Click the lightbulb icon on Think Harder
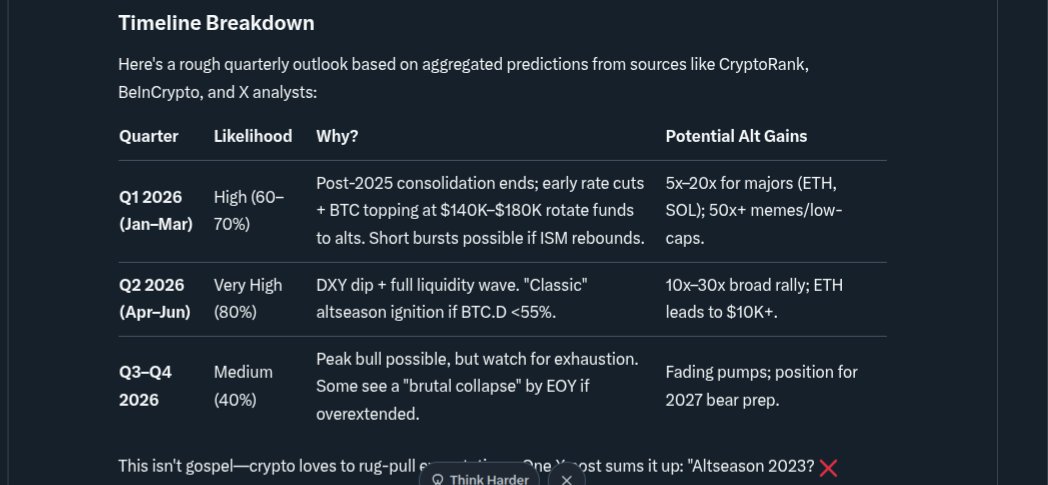1048x485 pixels. point(438,480)
